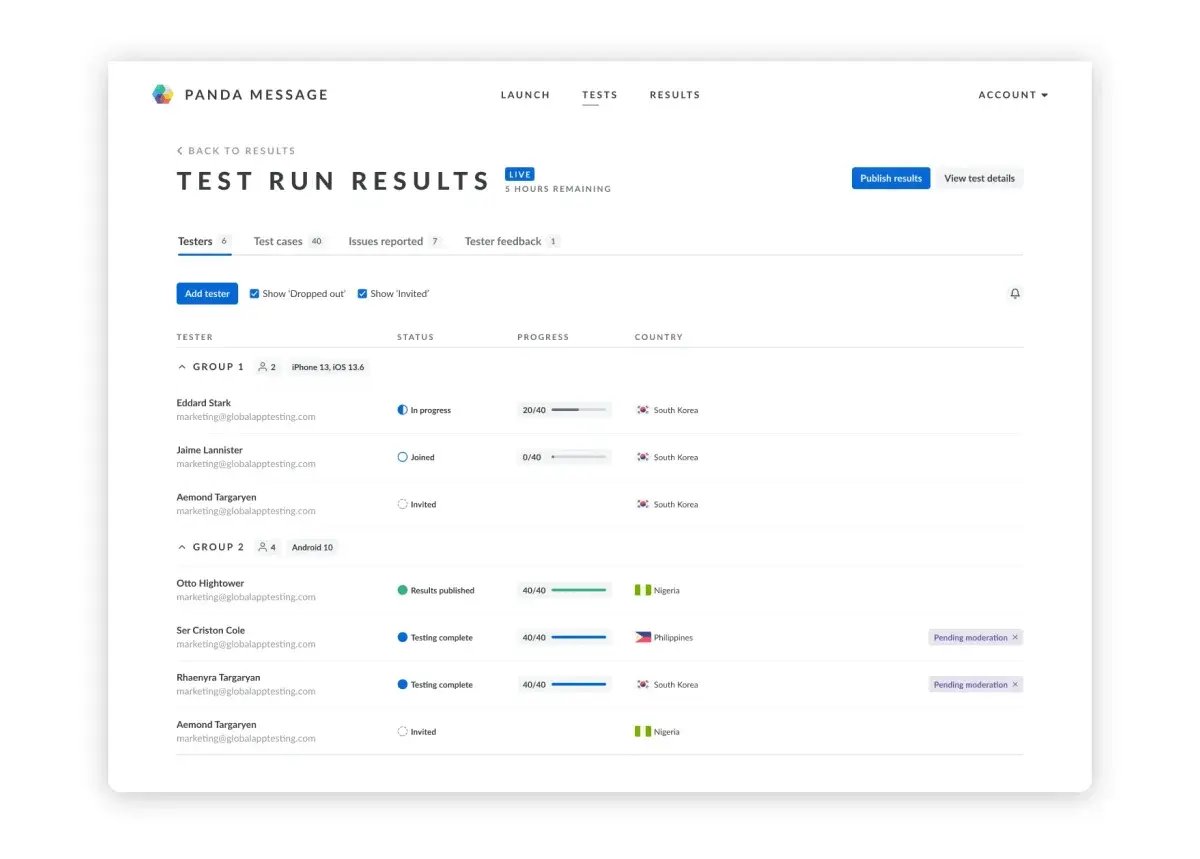The width and height of the screenshot is (1200, 859).
Task: Open the Results section in the top menu
Action: (x=674, y=94)
